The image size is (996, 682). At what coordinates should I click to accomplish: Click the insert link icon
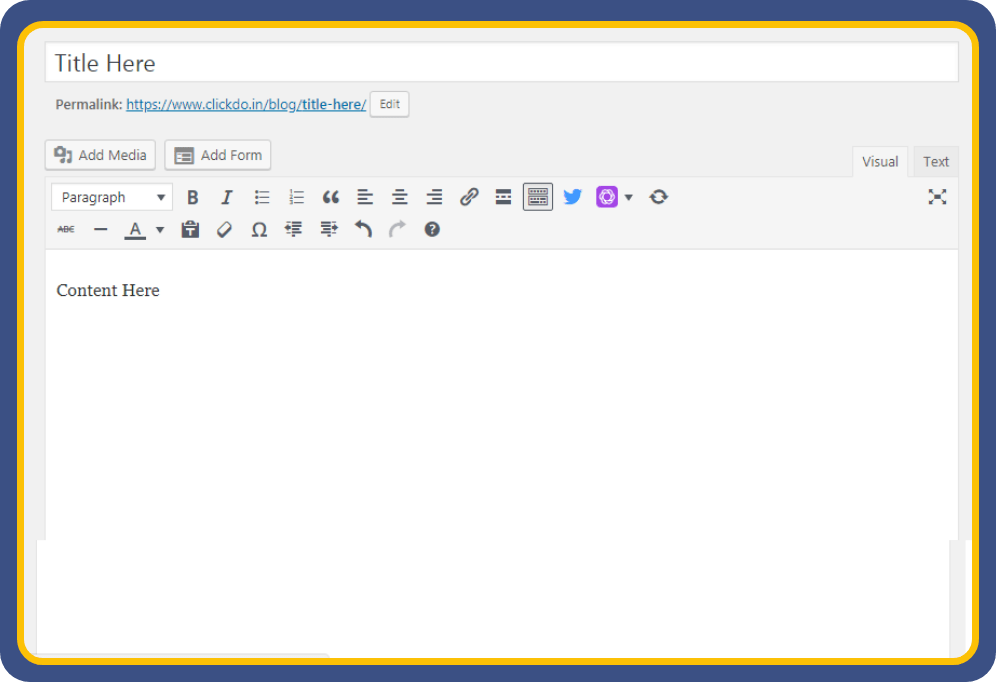click(469, 197)
